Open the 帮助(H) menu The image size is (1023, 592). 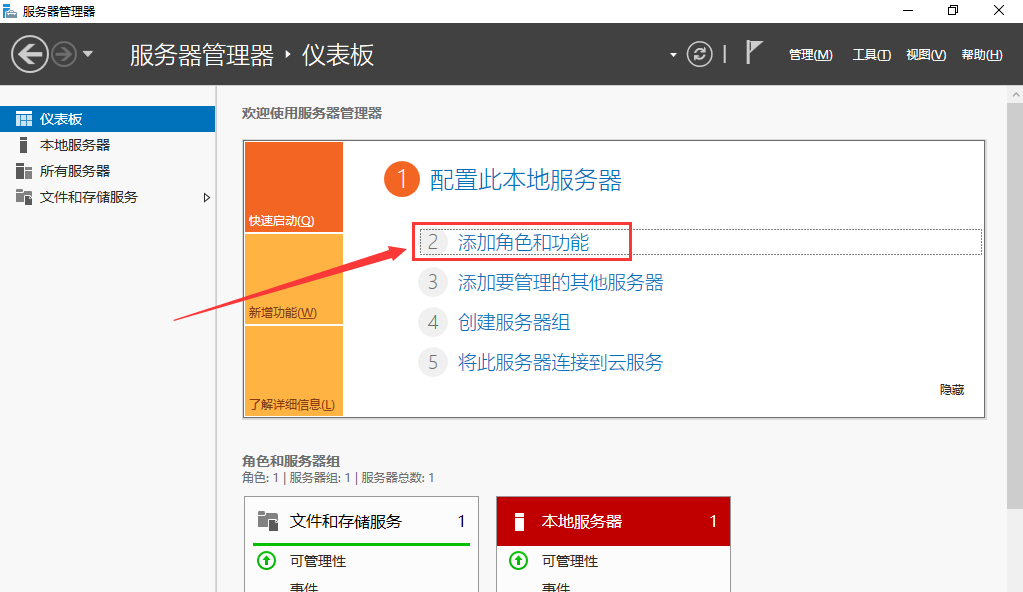pyautogui.click(x=982, y=55)
